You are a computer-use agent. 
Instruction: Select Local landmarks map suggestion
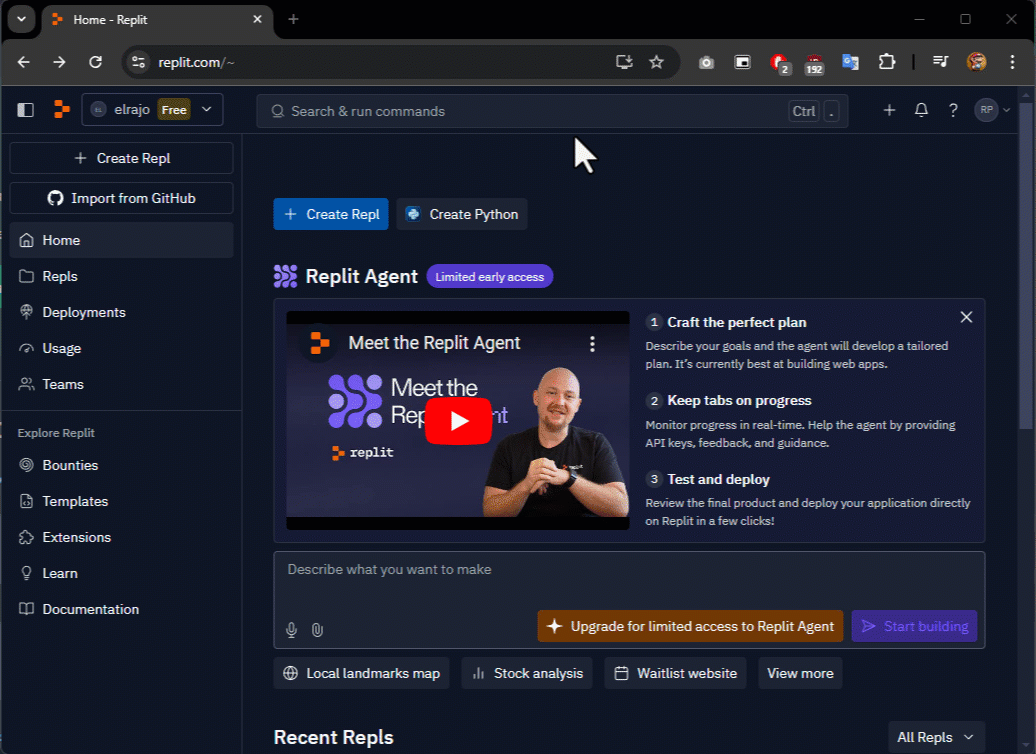[x=361, y=673]
